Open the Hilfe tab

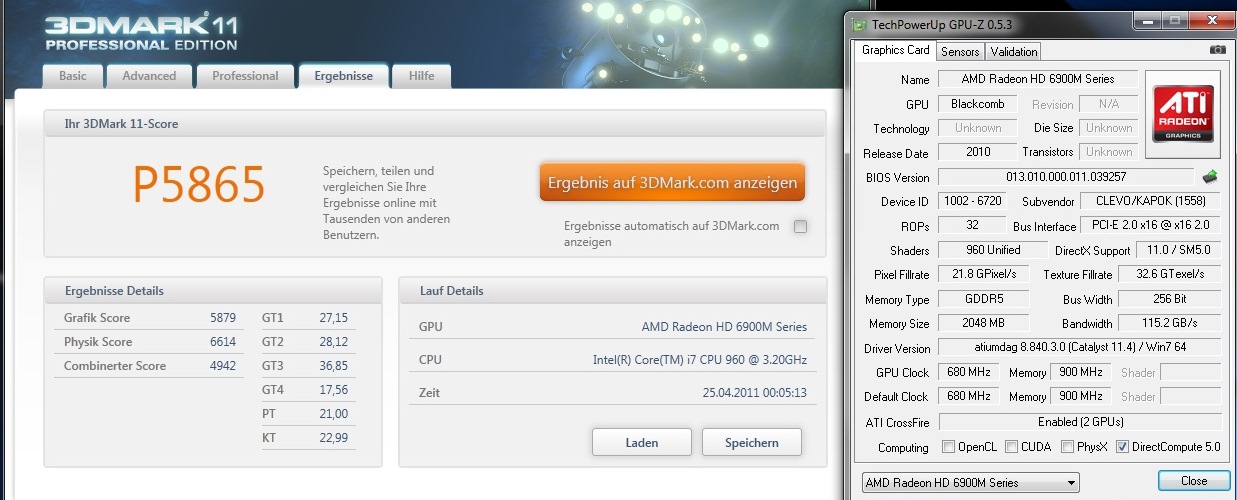421,76
